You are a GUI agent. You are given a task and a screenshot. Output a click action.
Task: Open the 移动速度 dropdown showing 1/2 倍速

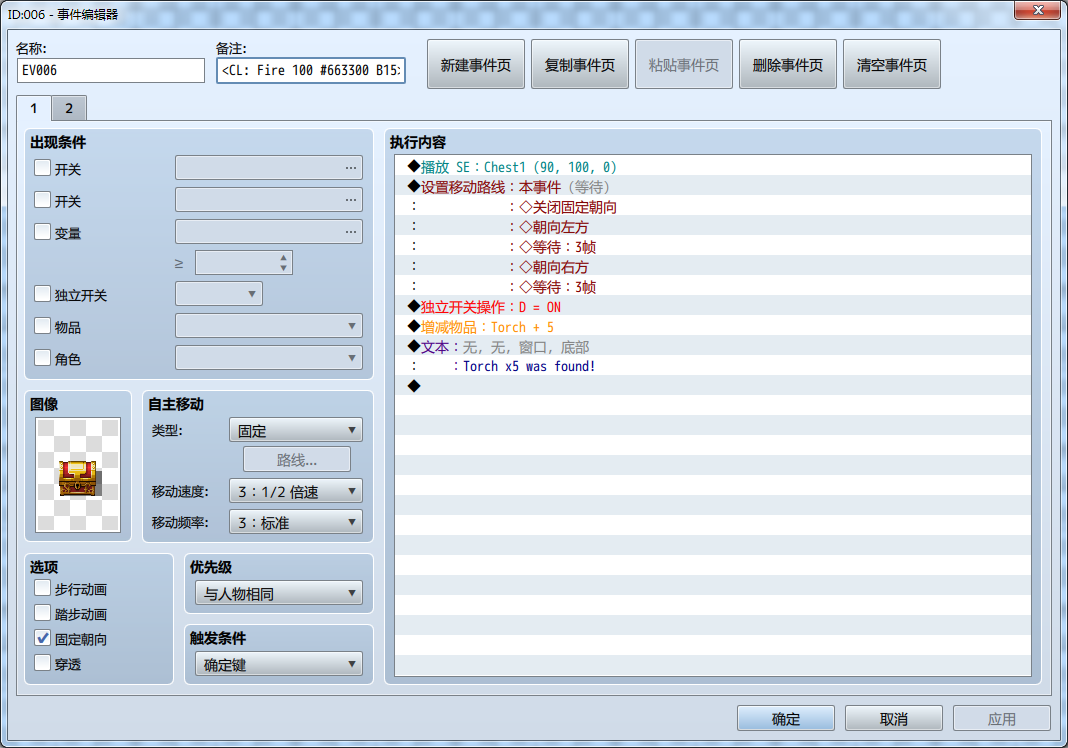coord(295,490)
